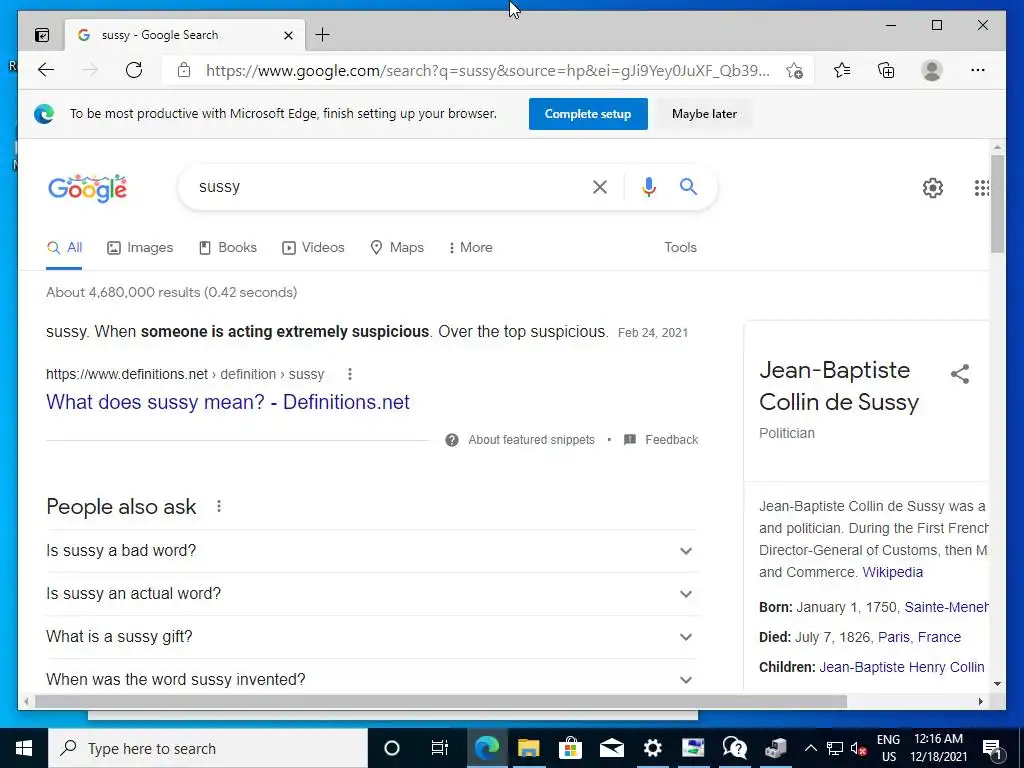Open Google quick settings gear
1024x768 pixels.
(933, 188)
